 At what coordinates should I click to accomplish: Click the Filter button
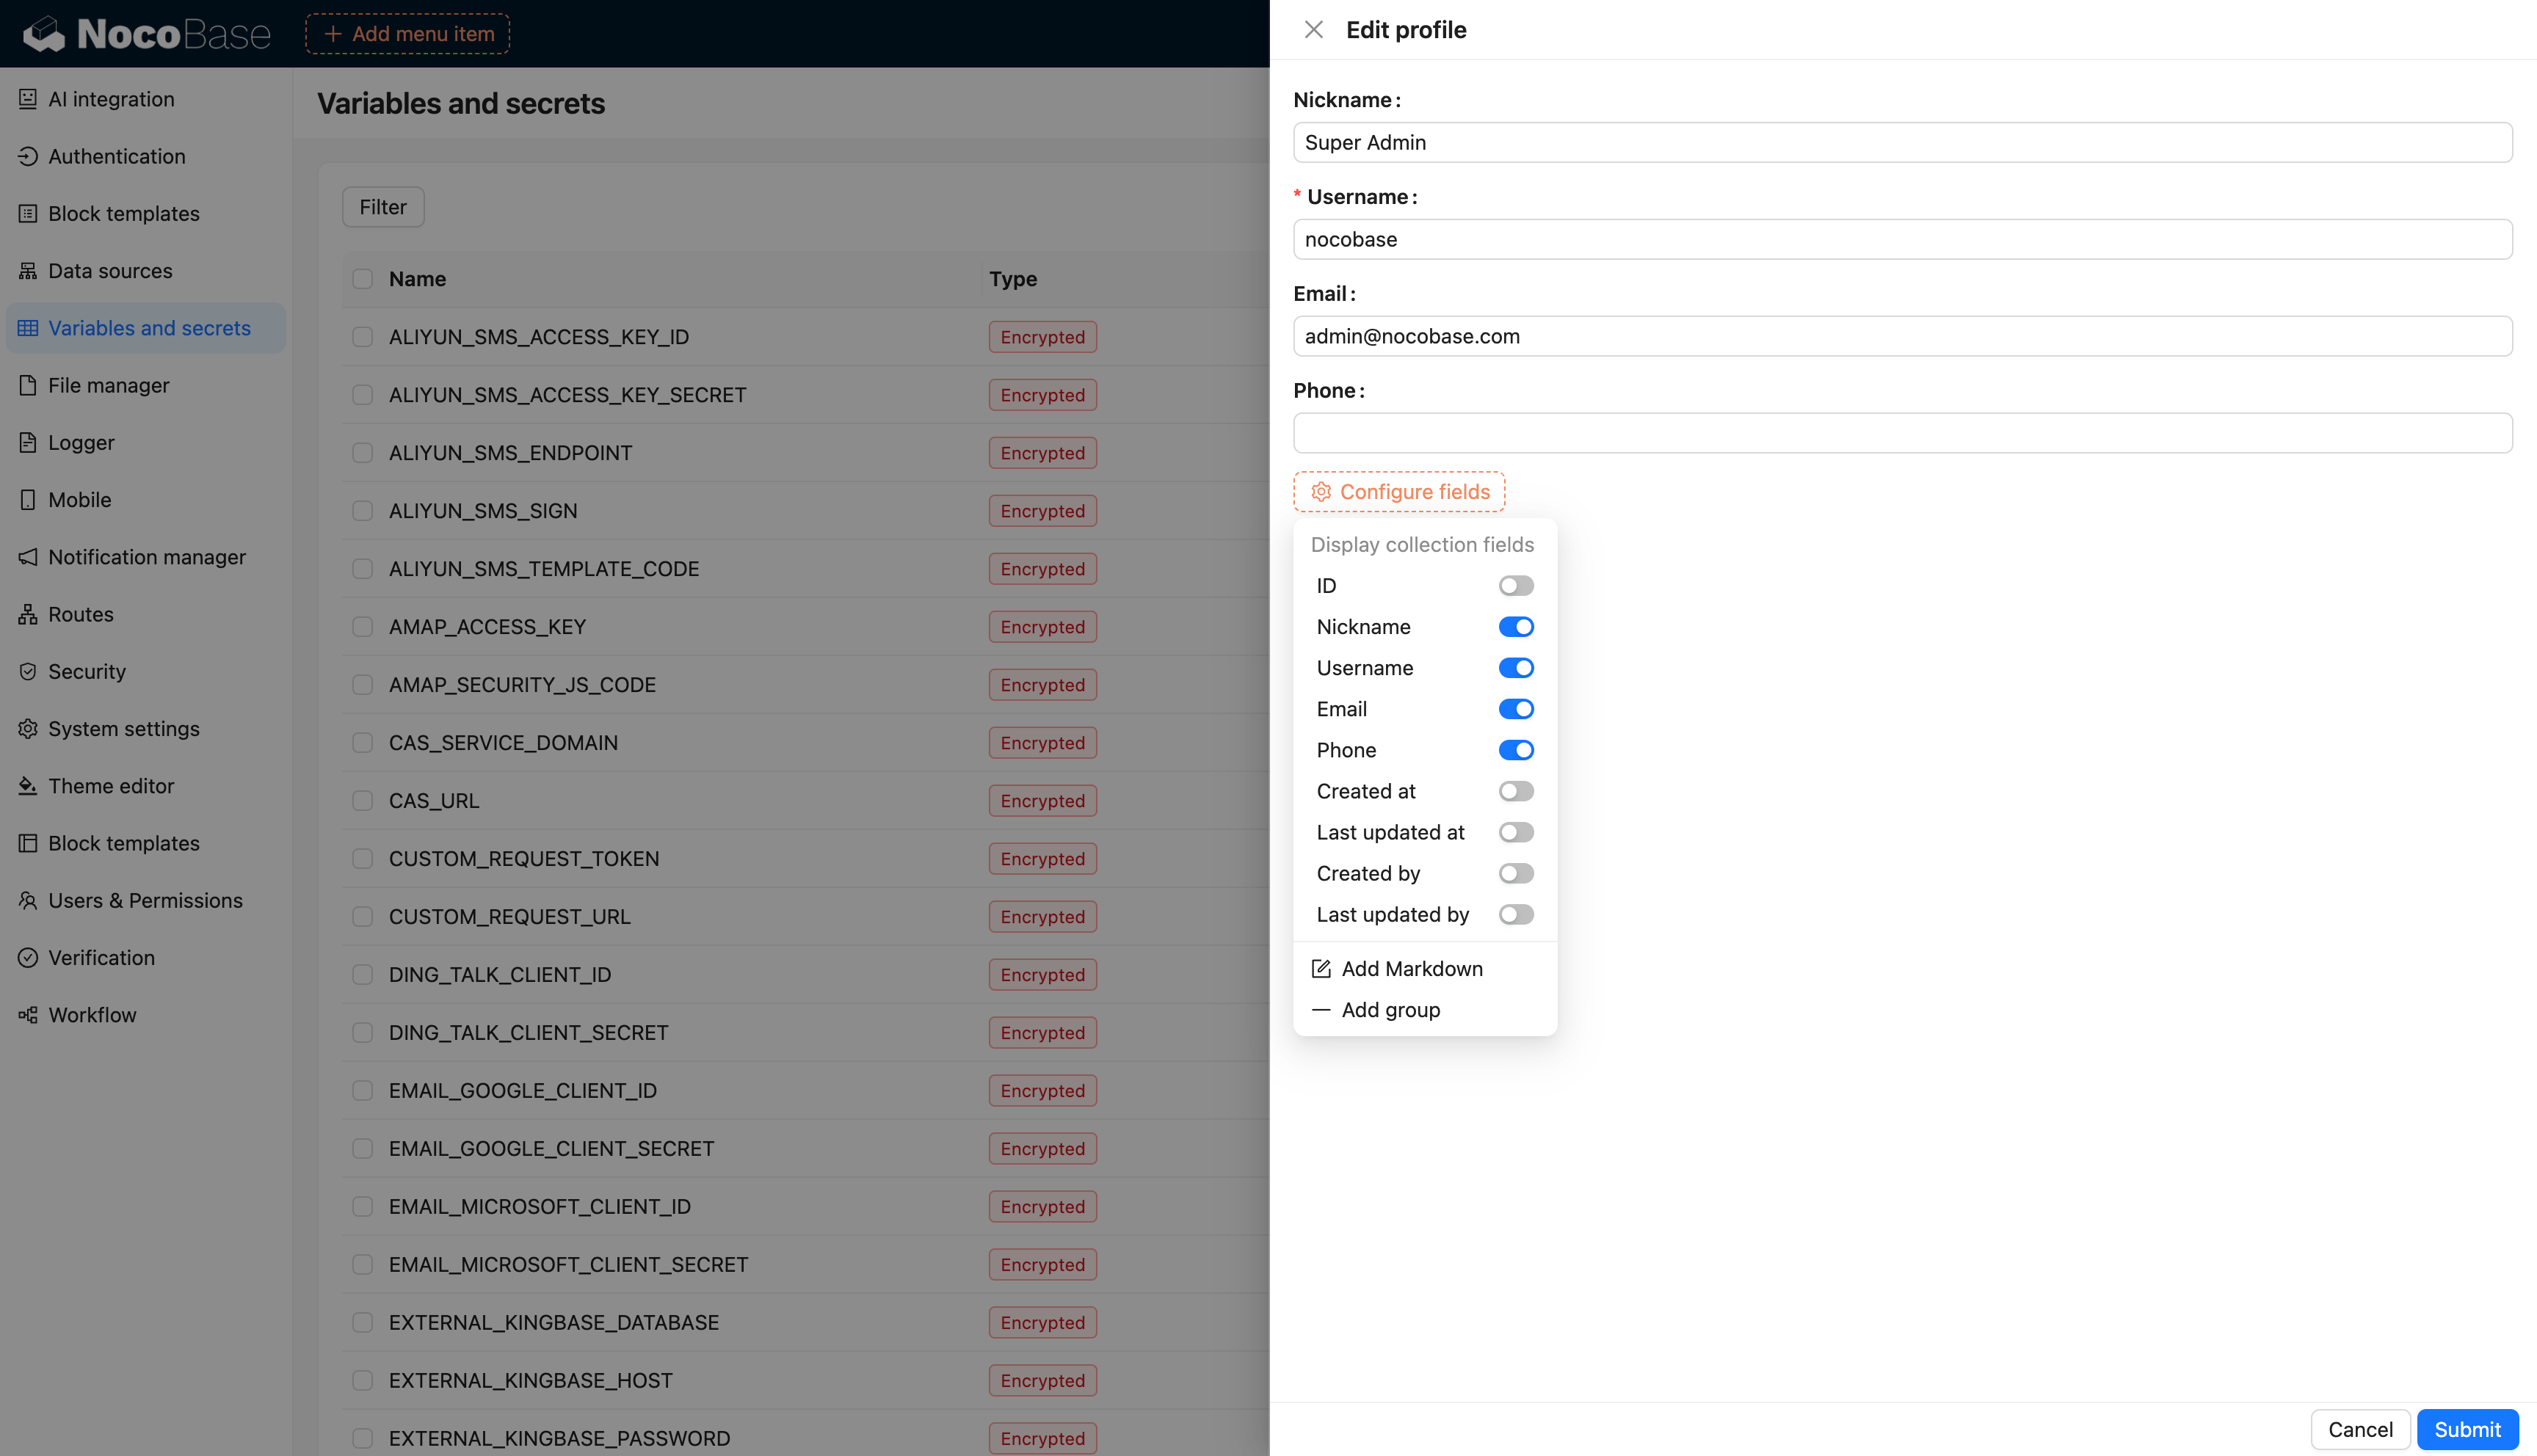[x=383, y=207]
